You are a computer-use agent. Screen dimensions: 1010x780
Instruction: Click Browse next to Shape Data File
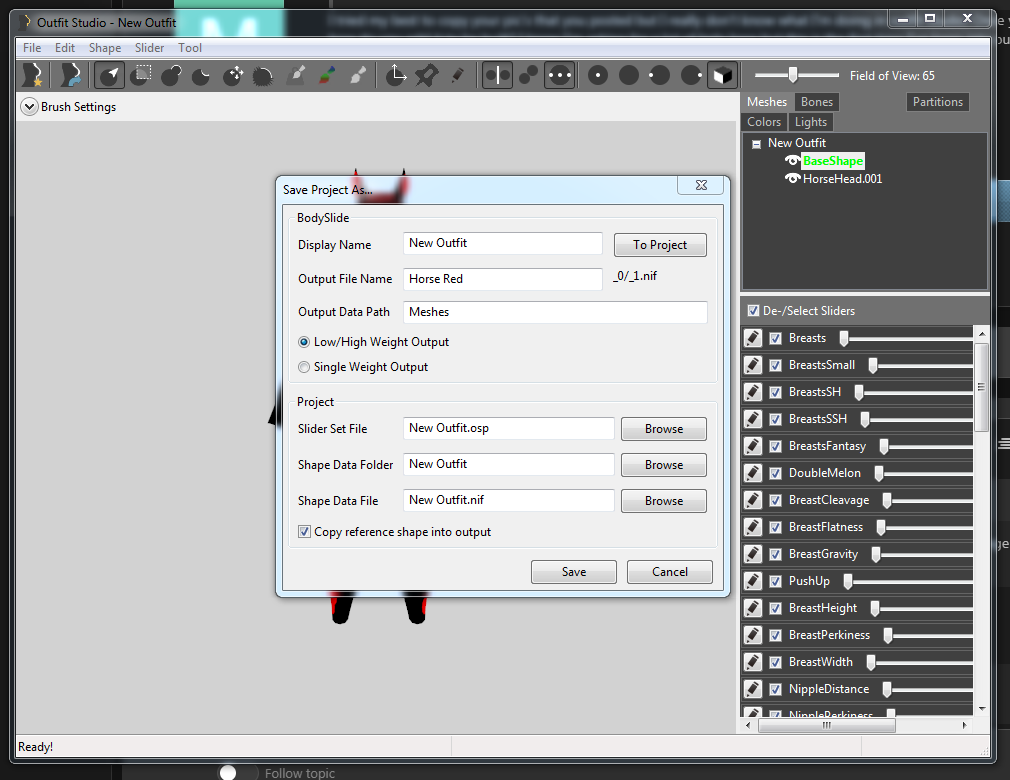point(663,501)
